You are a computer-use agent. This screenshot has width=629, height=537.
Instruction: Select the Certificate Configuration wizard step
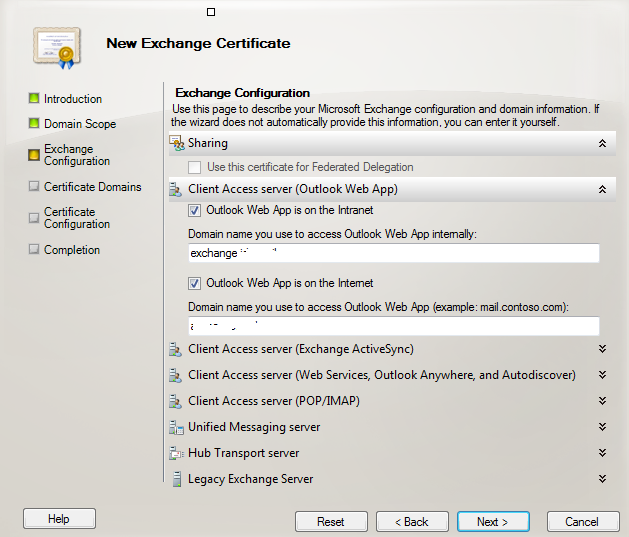pyautogui.click(x=77, y=218)
